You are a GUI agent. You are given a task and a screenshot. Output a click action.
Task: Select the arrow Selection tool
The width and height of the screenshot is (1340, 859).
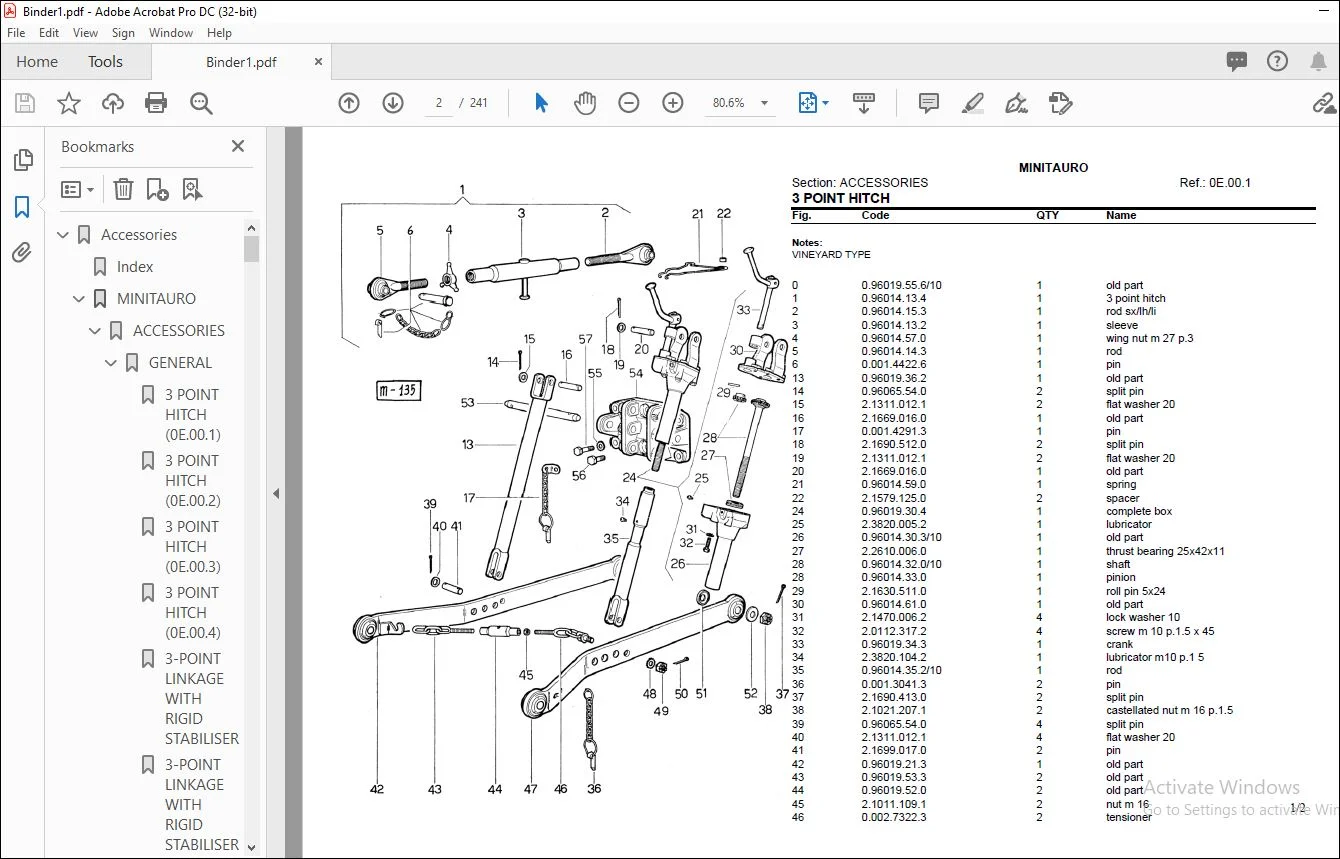541,103
